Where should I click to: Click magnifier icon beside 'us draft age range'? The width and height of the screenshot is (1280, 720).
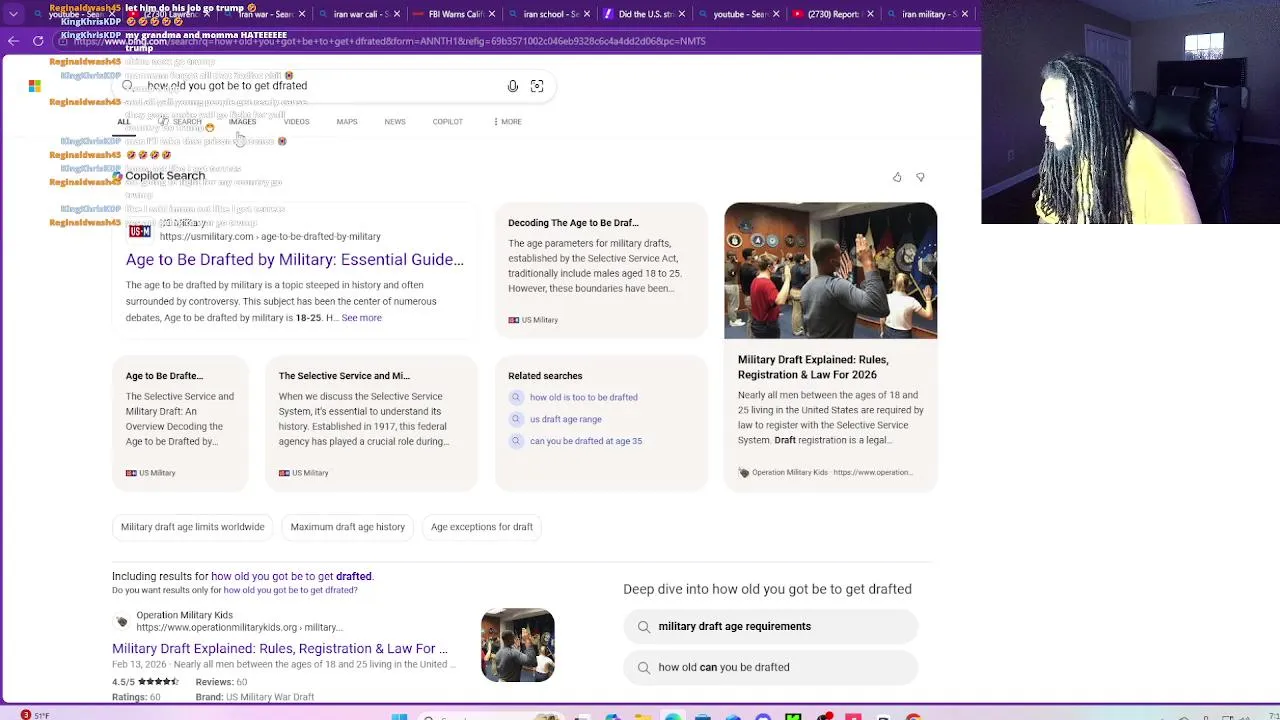516,419
